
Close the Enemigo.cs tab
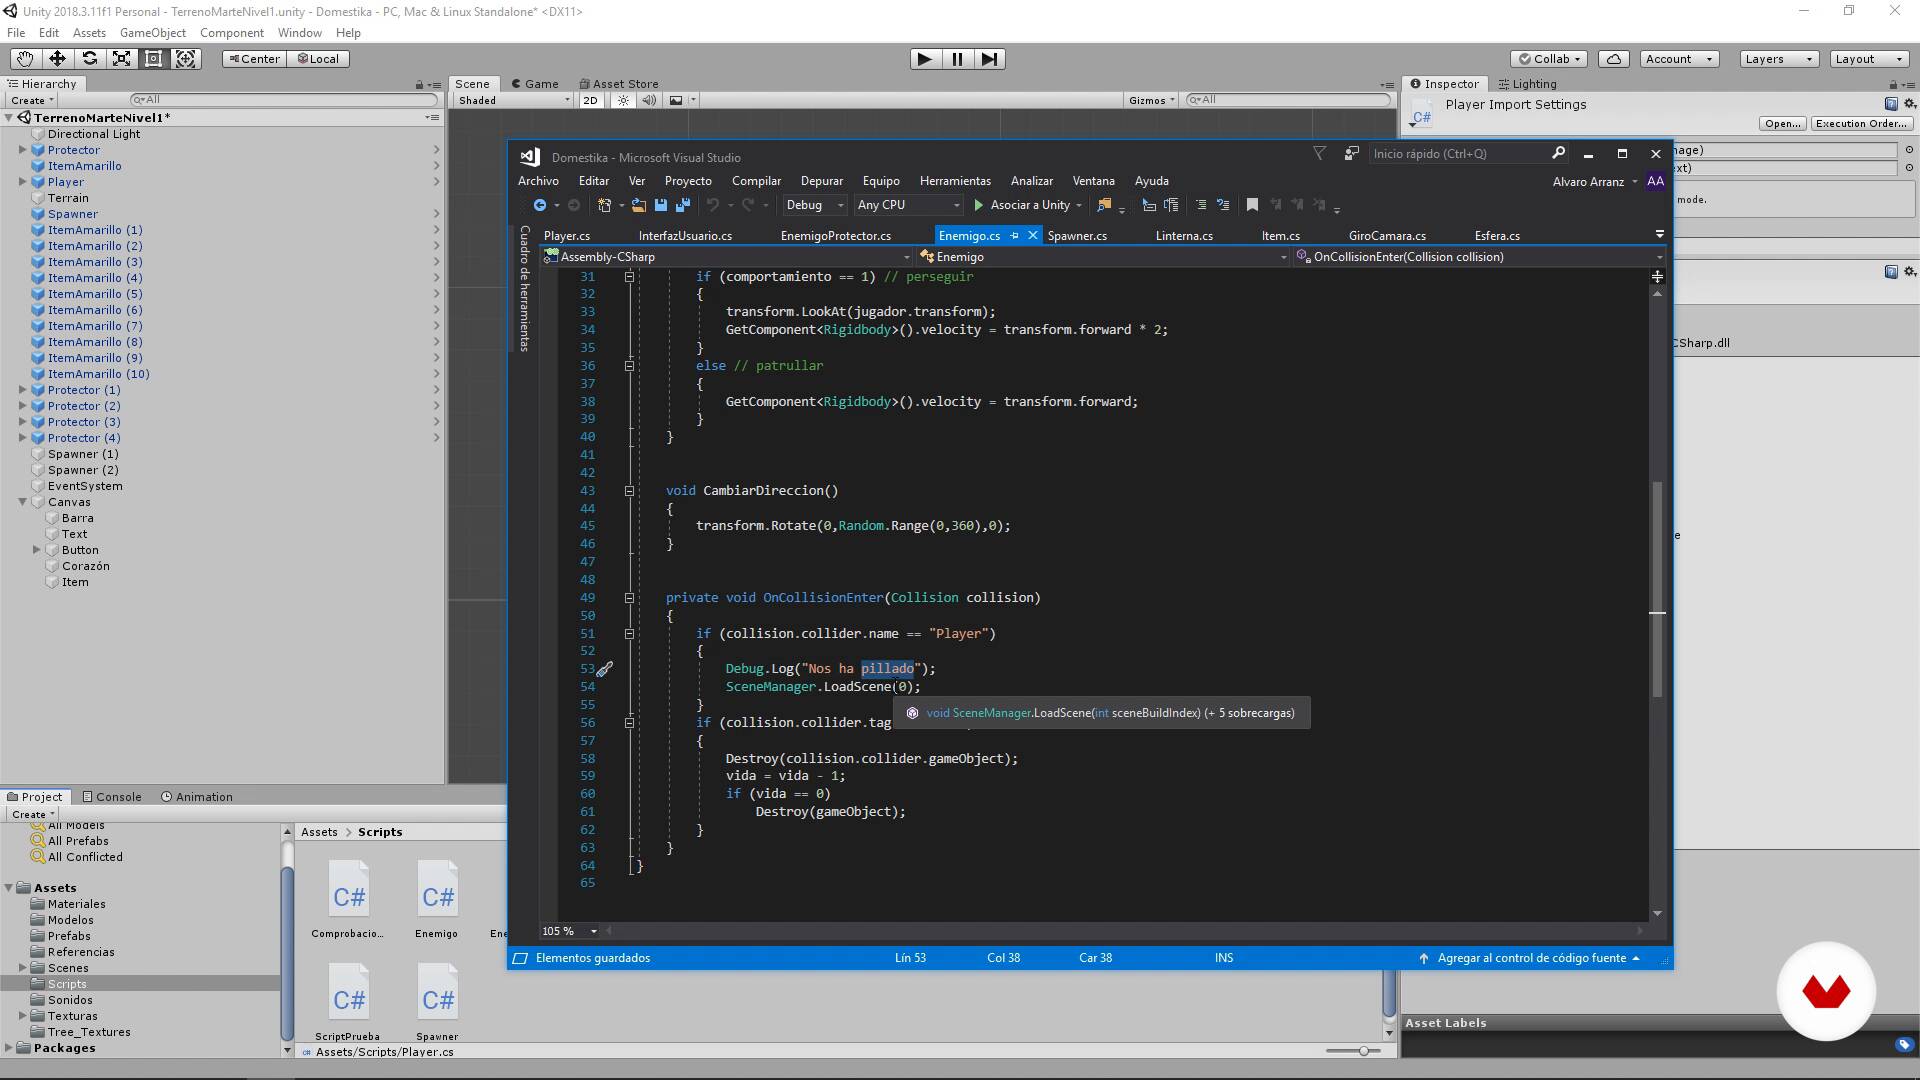pyautogui.click(x=1033, y=236)
